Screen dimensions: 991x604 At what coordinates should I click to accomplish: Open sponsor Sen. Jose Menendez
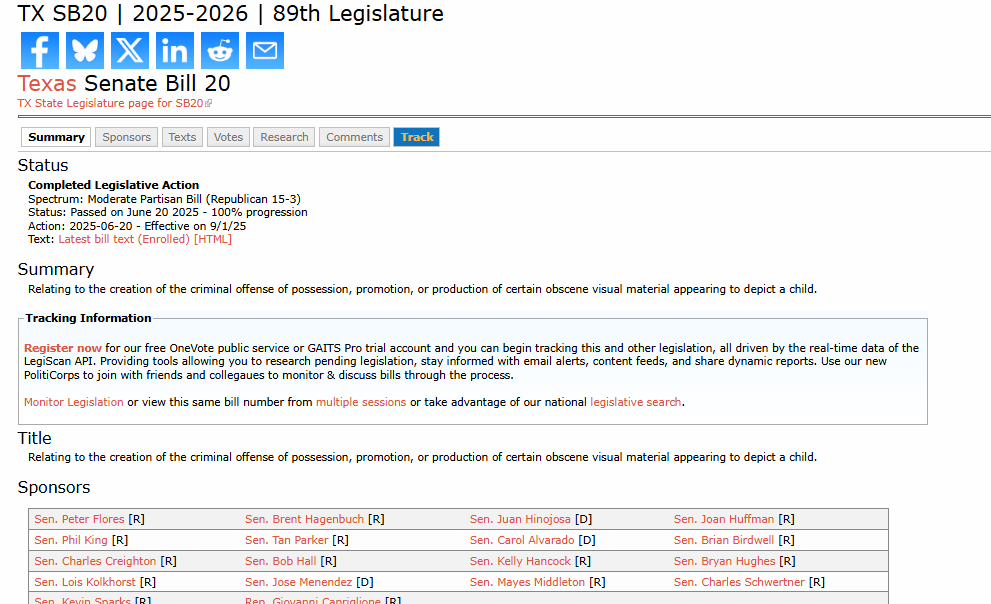tap(298, 582)
